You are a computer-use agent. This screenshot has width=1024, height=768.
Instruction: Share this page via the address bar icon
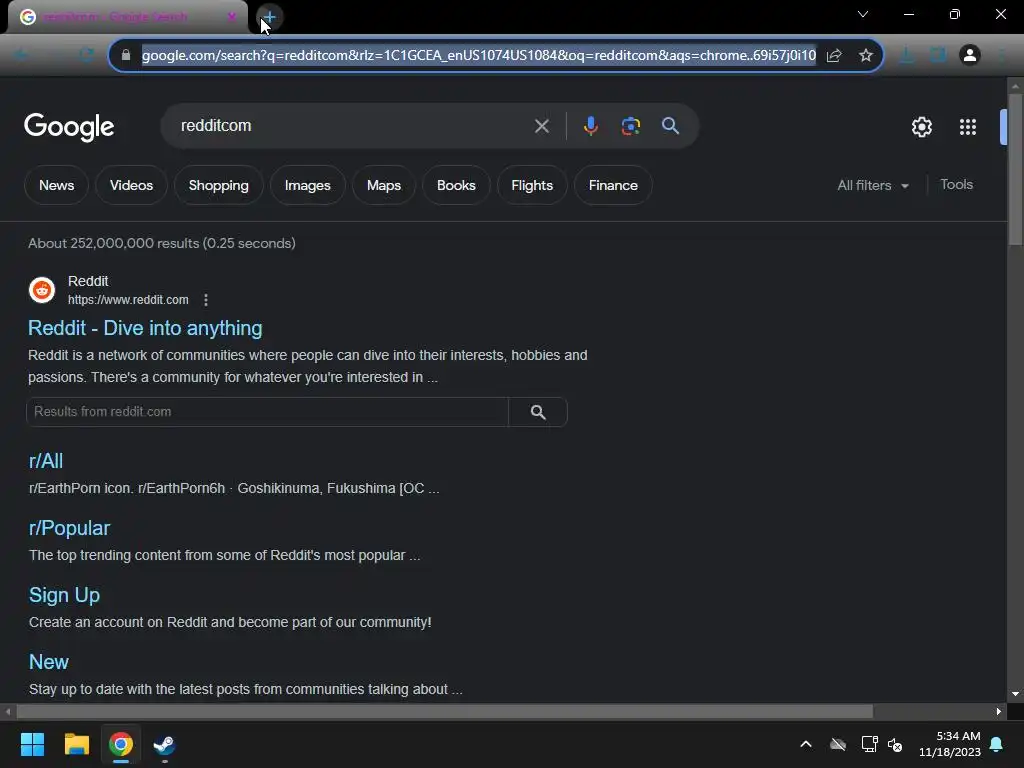point(834,56)
